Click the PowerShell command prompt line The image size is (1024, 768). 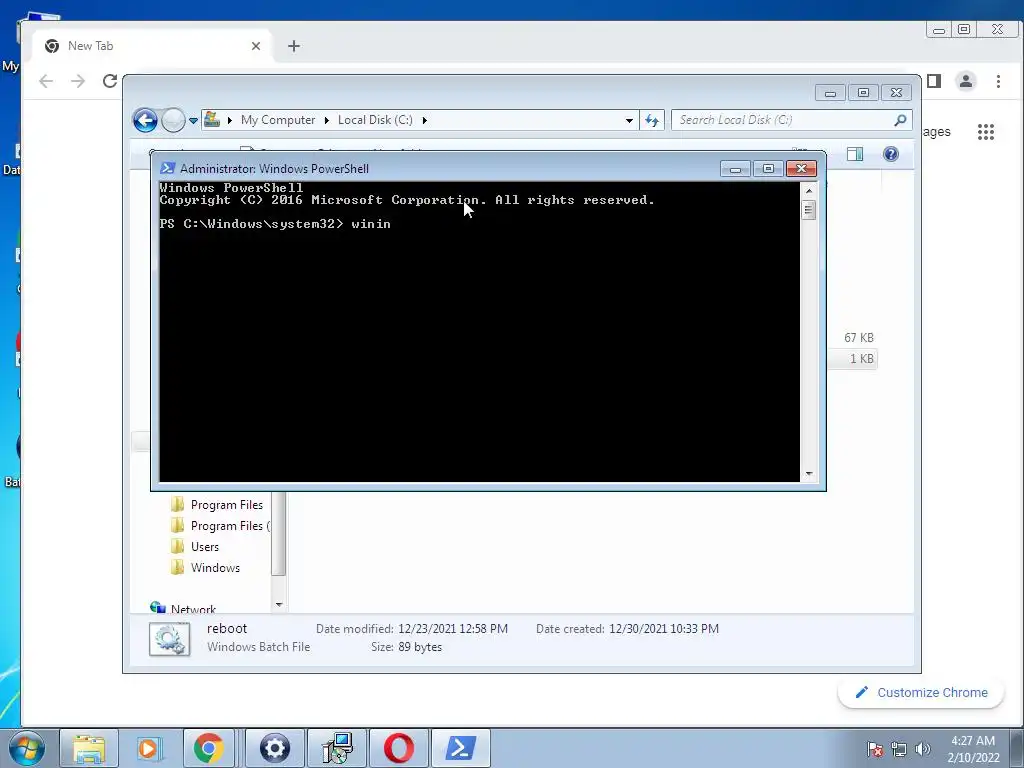[x=275, y=223]
